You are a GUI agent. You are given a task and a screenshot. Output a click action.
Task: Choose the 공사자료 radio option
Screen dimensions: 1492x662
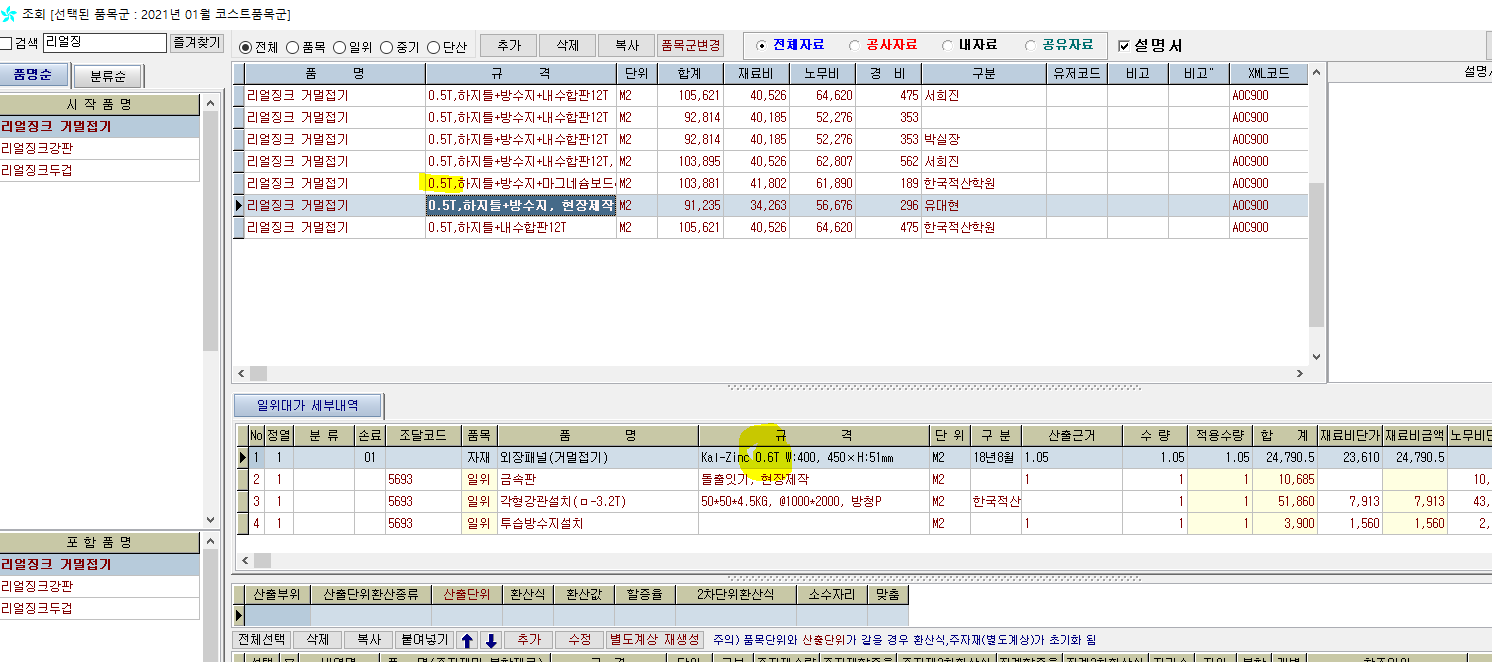[x=854, y=45]
